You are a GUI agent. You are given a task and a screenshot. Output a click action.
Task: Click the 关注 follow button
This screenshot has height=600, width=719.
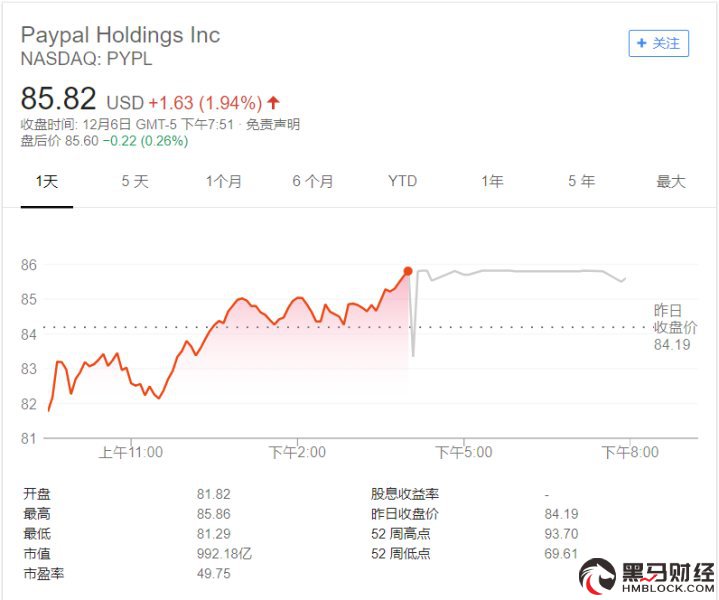658,44
